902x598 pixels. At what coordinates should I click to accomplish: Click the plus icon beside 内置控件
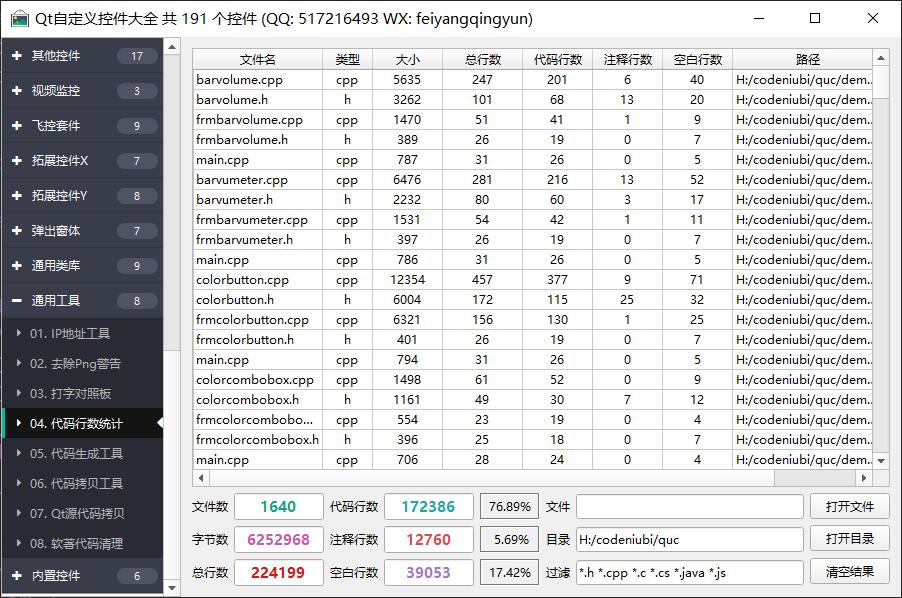[x=17, y=576]
